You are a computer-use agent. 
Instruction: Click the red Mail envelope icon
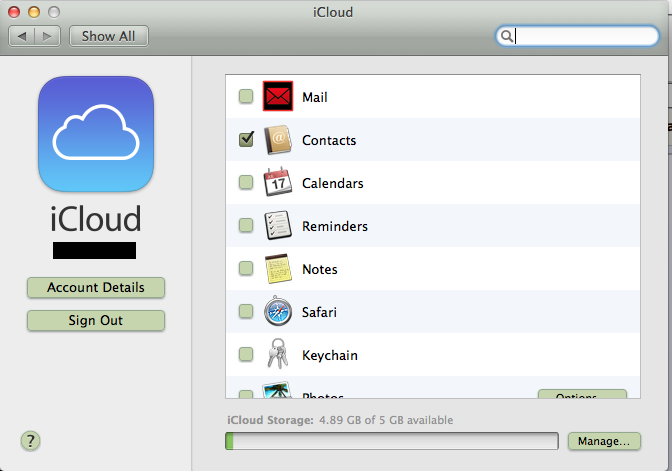coord(278,96)
